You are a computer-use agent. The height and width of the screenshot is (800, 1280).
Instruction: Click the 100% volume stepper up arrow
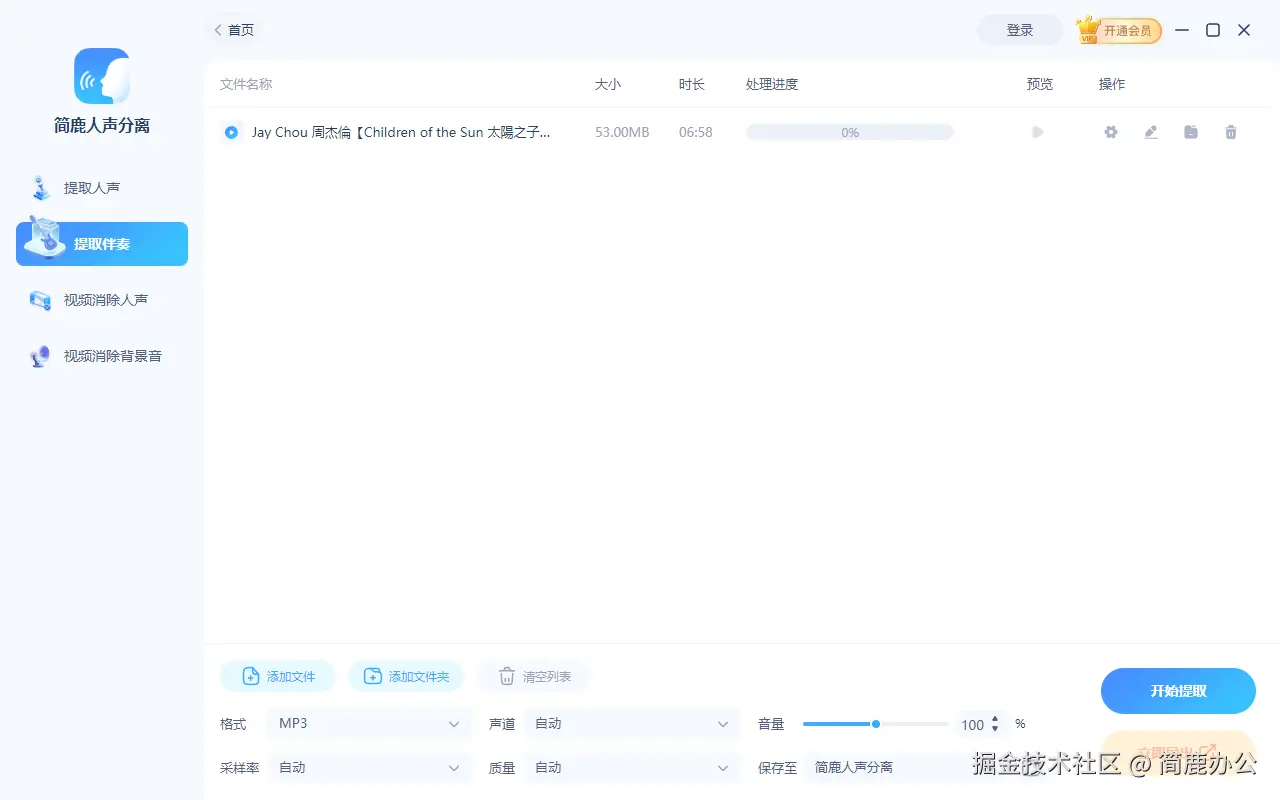tap(995, 719)
